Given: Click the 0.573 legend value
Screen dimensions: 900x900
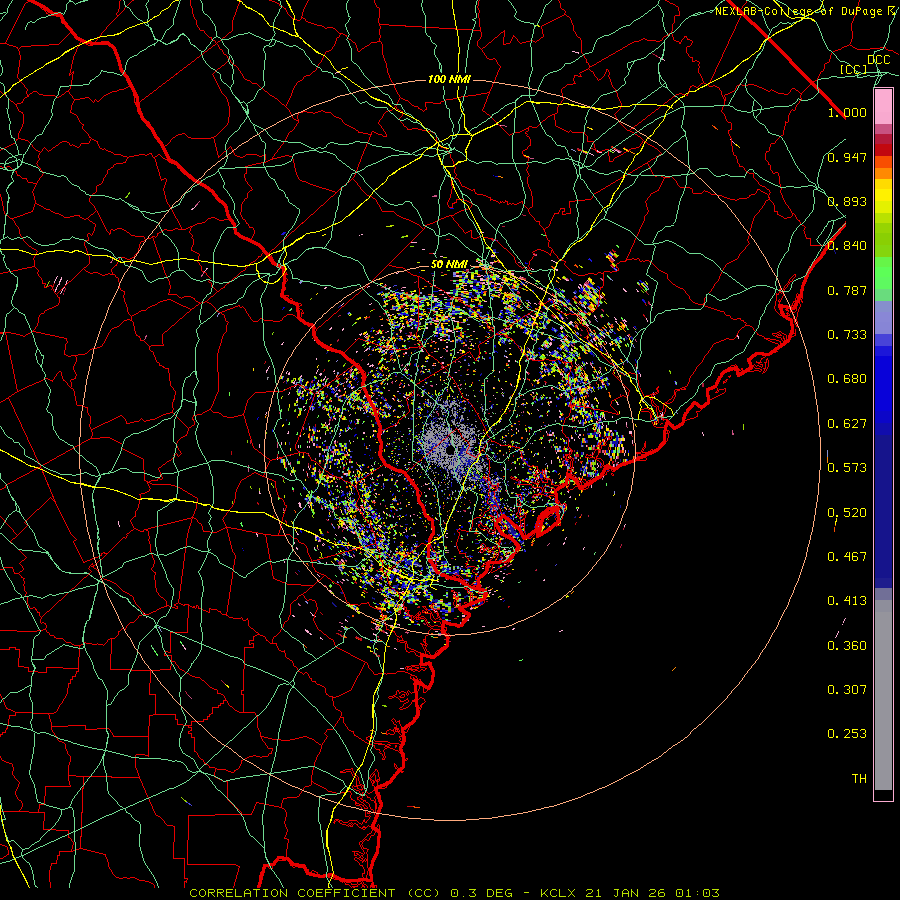Looking at the screenshot, I should [x=847, y=468].
